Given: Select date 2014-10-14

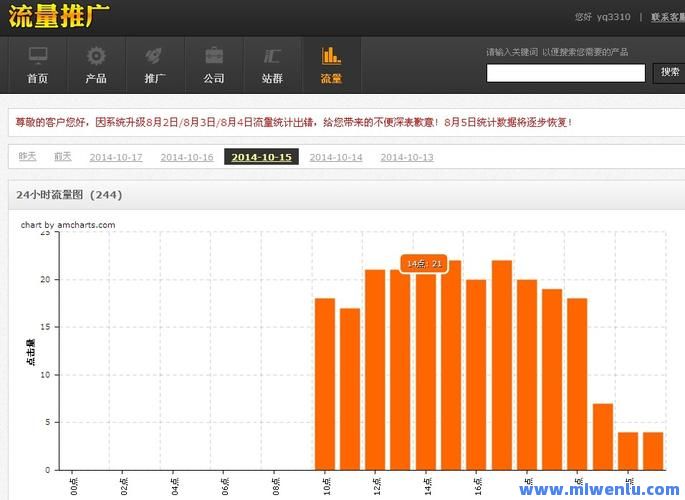Looking at the screenshot, I should (336, 157).
